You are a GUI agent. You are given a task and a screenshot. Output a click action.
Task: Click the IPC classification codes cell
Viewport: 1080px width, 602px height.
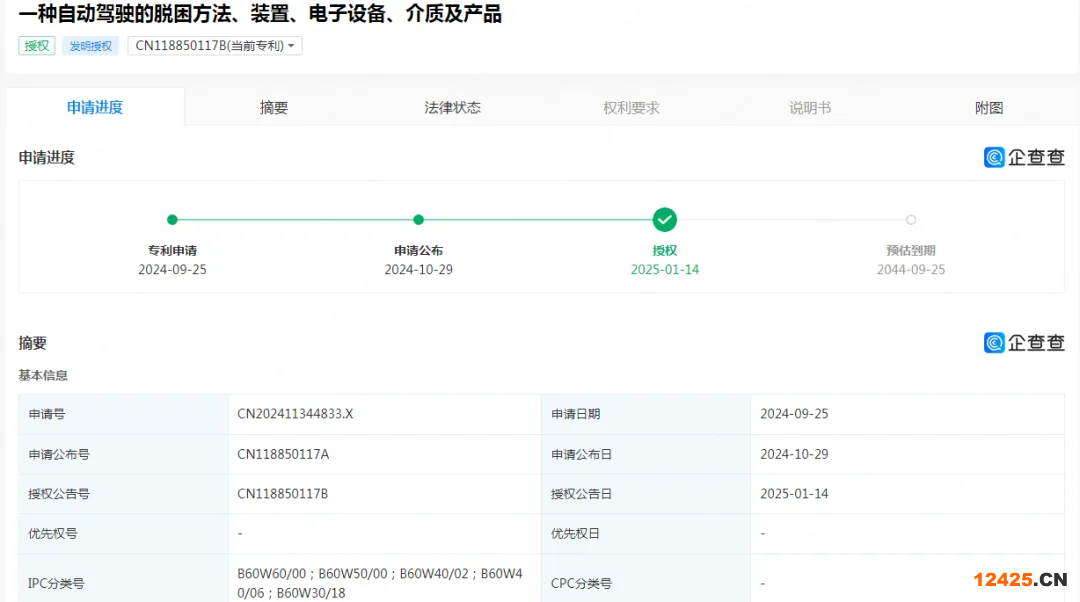coord(380,583)
